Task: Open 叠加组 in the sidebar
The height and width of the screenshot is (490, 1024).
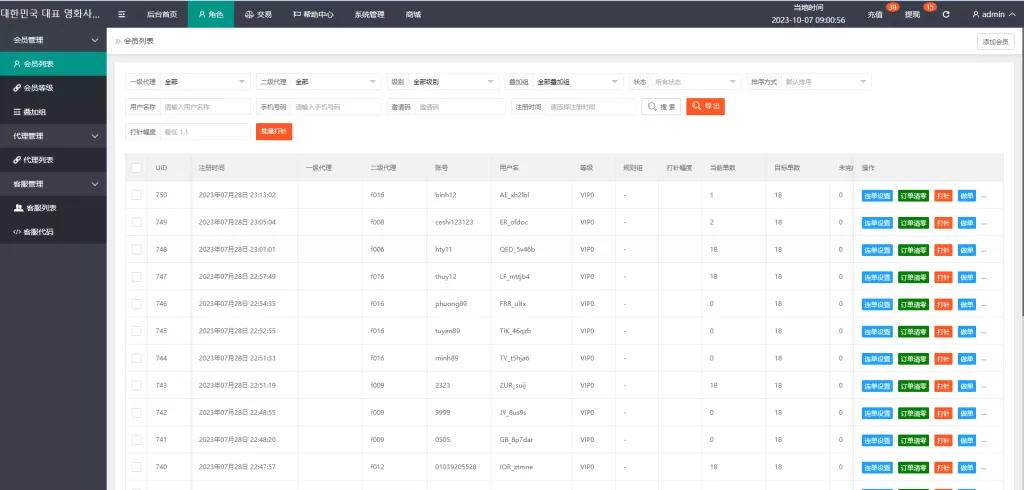Action: pyautogui.click(x=35, y=112)
